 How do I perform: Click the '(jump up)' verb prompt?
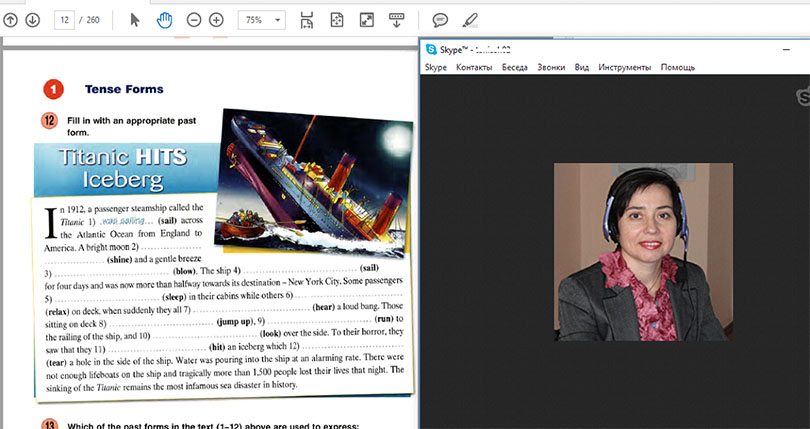coord(233,321)
